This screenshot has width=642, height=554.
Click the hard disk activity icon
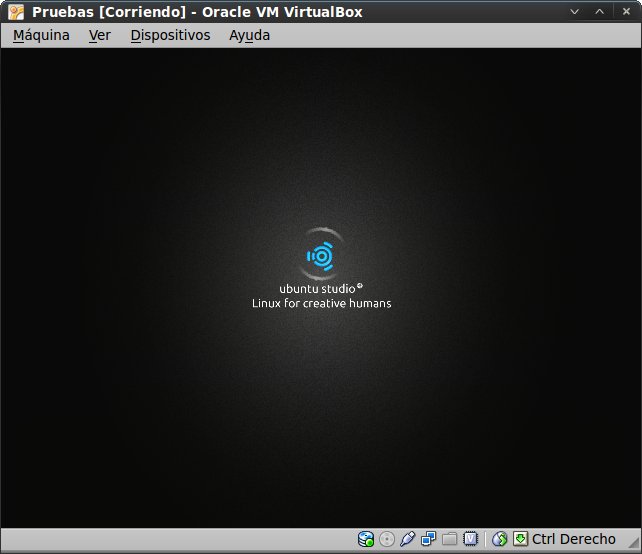pos(366,540)
